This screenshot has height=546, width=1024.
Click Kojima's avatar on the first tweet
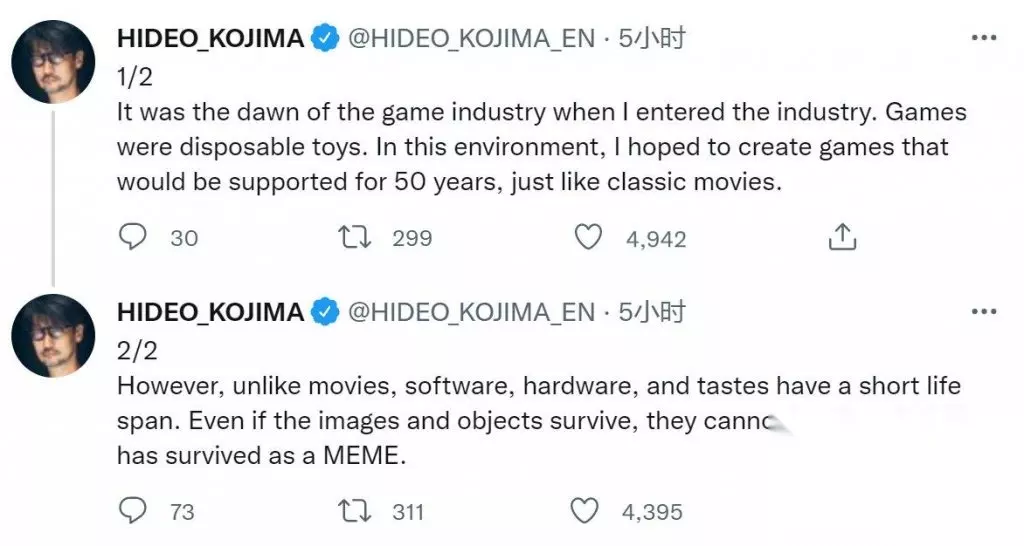click(53, 60)
